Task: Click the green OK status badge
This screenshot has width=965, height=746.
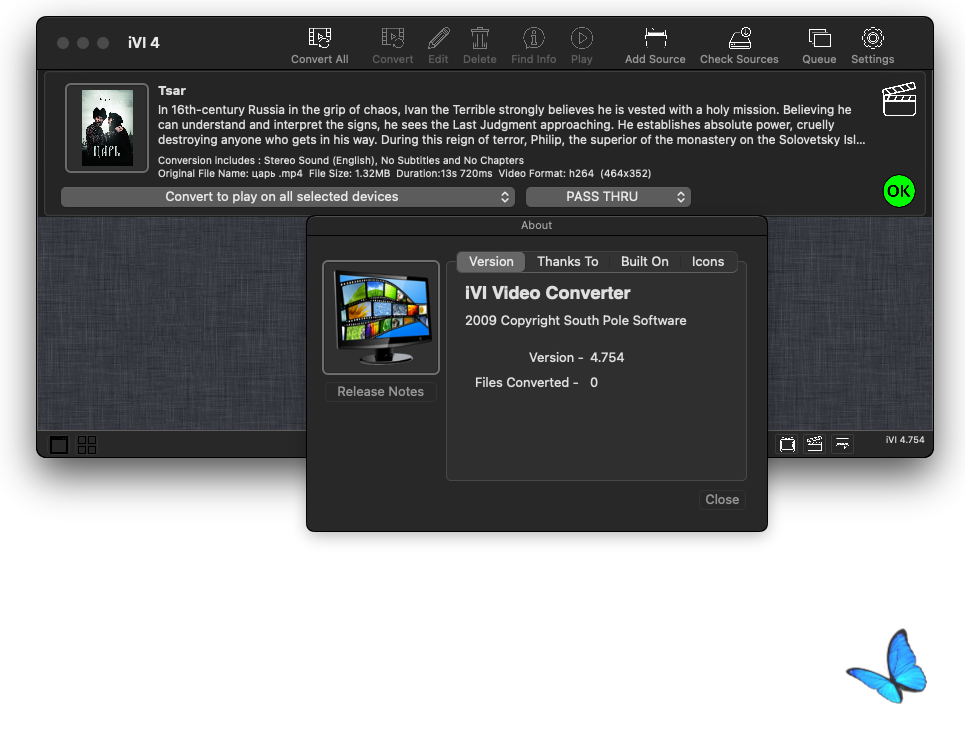Action: tap(899, 191)
